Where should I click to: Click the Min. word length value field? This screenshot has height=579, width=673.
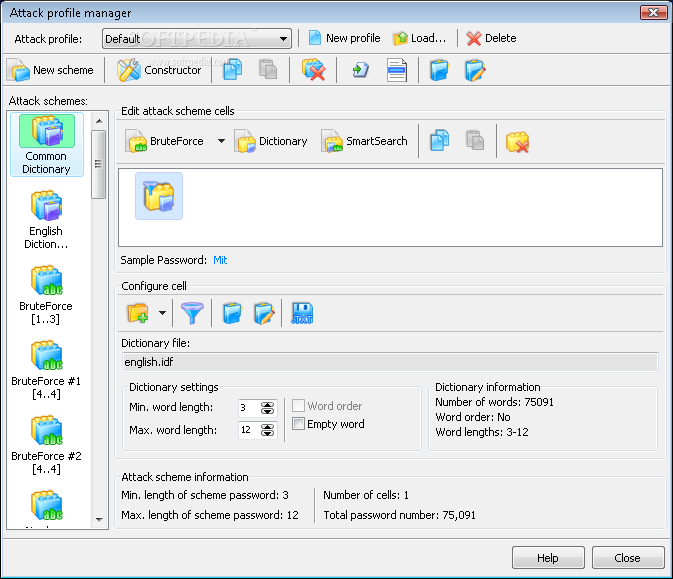[249, 407]
